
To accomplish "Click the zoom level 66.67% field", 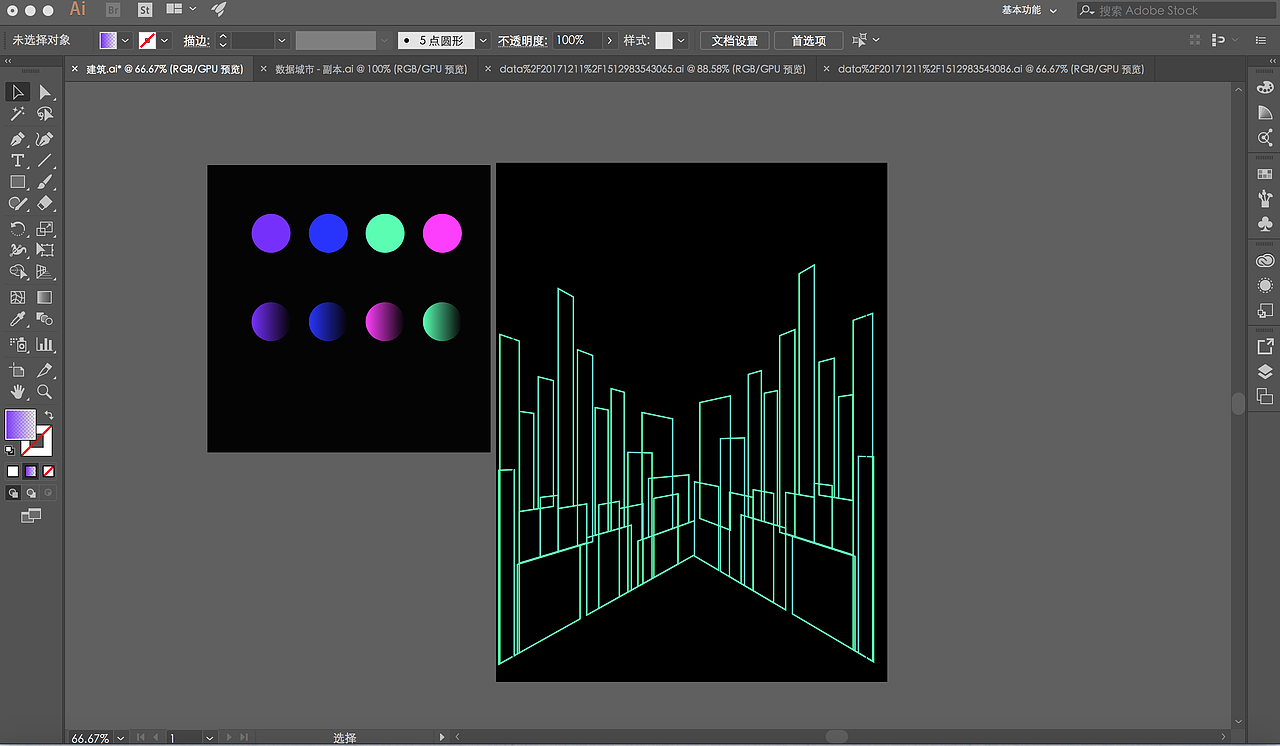I will pos(90,738).
